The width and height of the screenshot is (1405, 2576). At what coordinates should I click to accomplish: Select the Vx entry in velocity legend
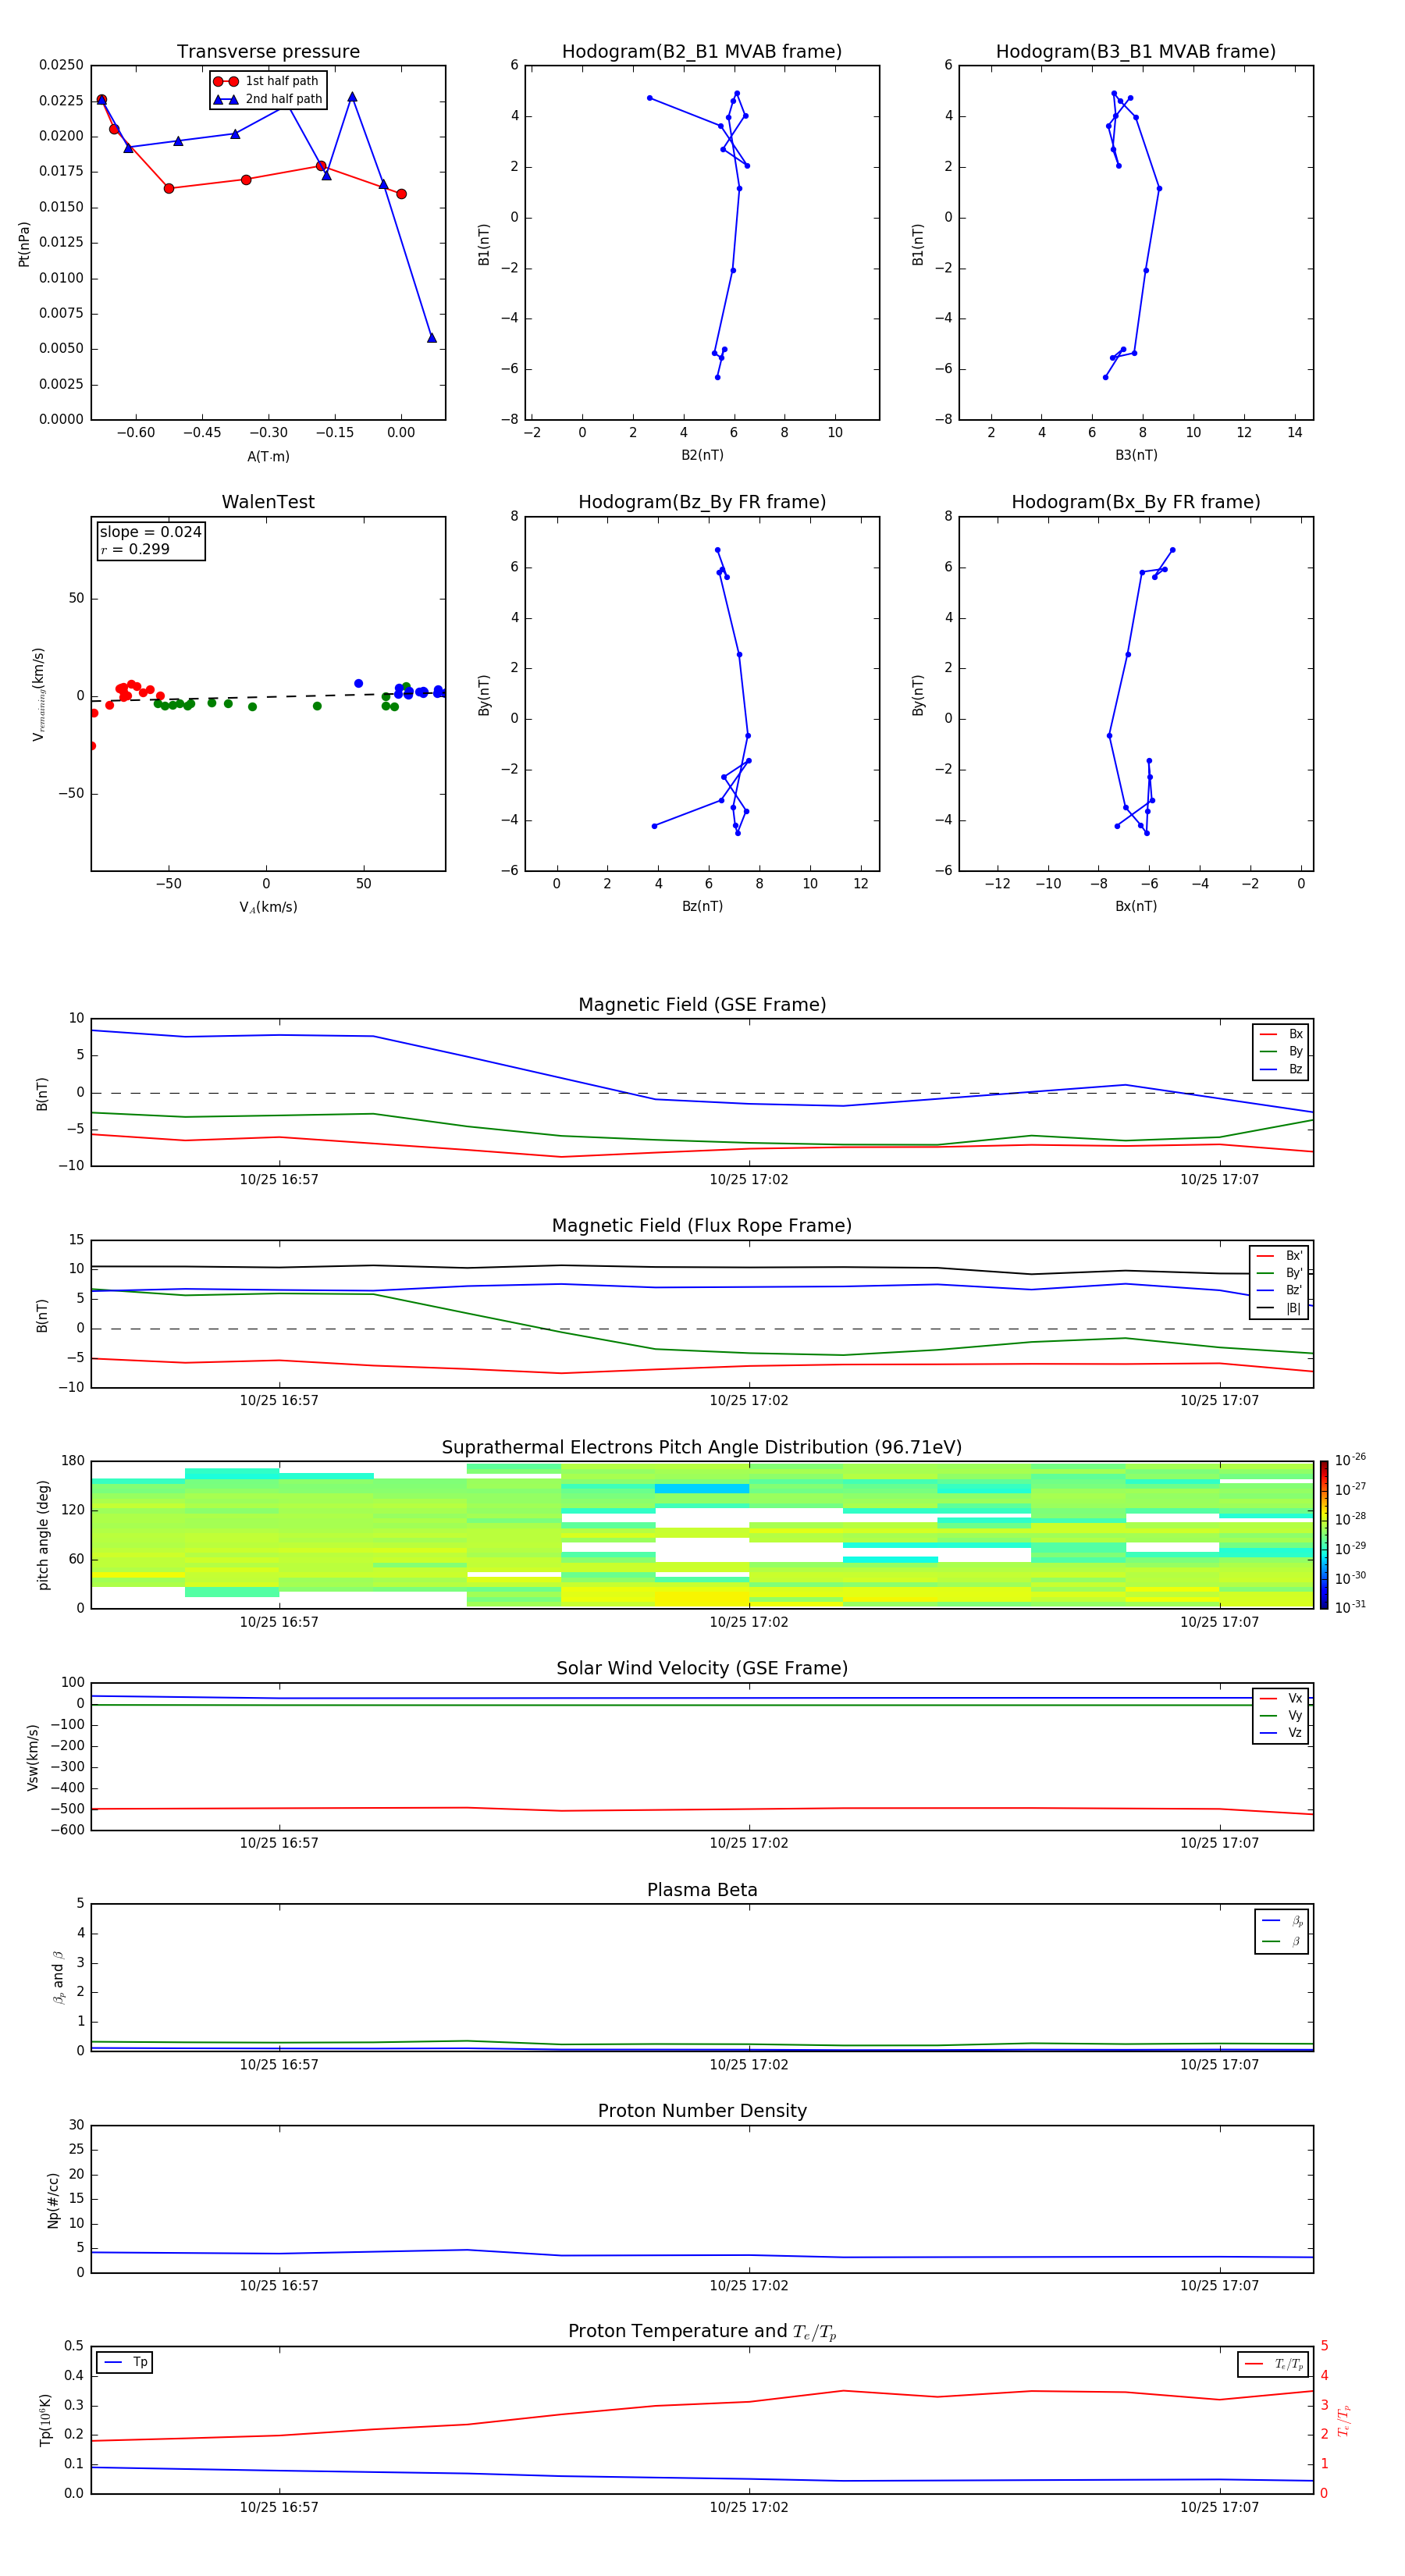pyautogui.click(x=1281, y=1699)
